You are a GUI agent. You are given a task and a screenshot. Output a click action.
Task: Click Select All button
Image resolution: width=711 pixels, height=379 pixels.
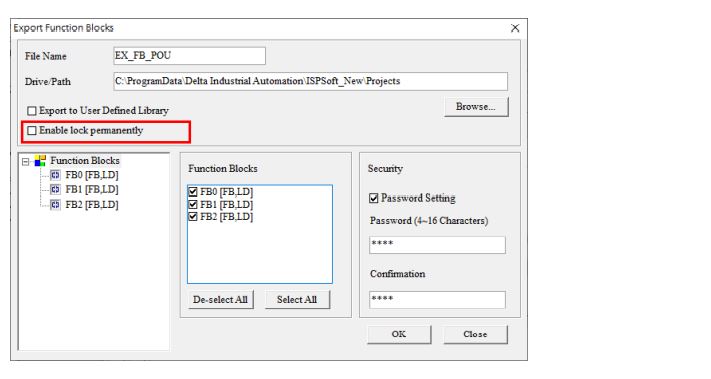point(297,300)
